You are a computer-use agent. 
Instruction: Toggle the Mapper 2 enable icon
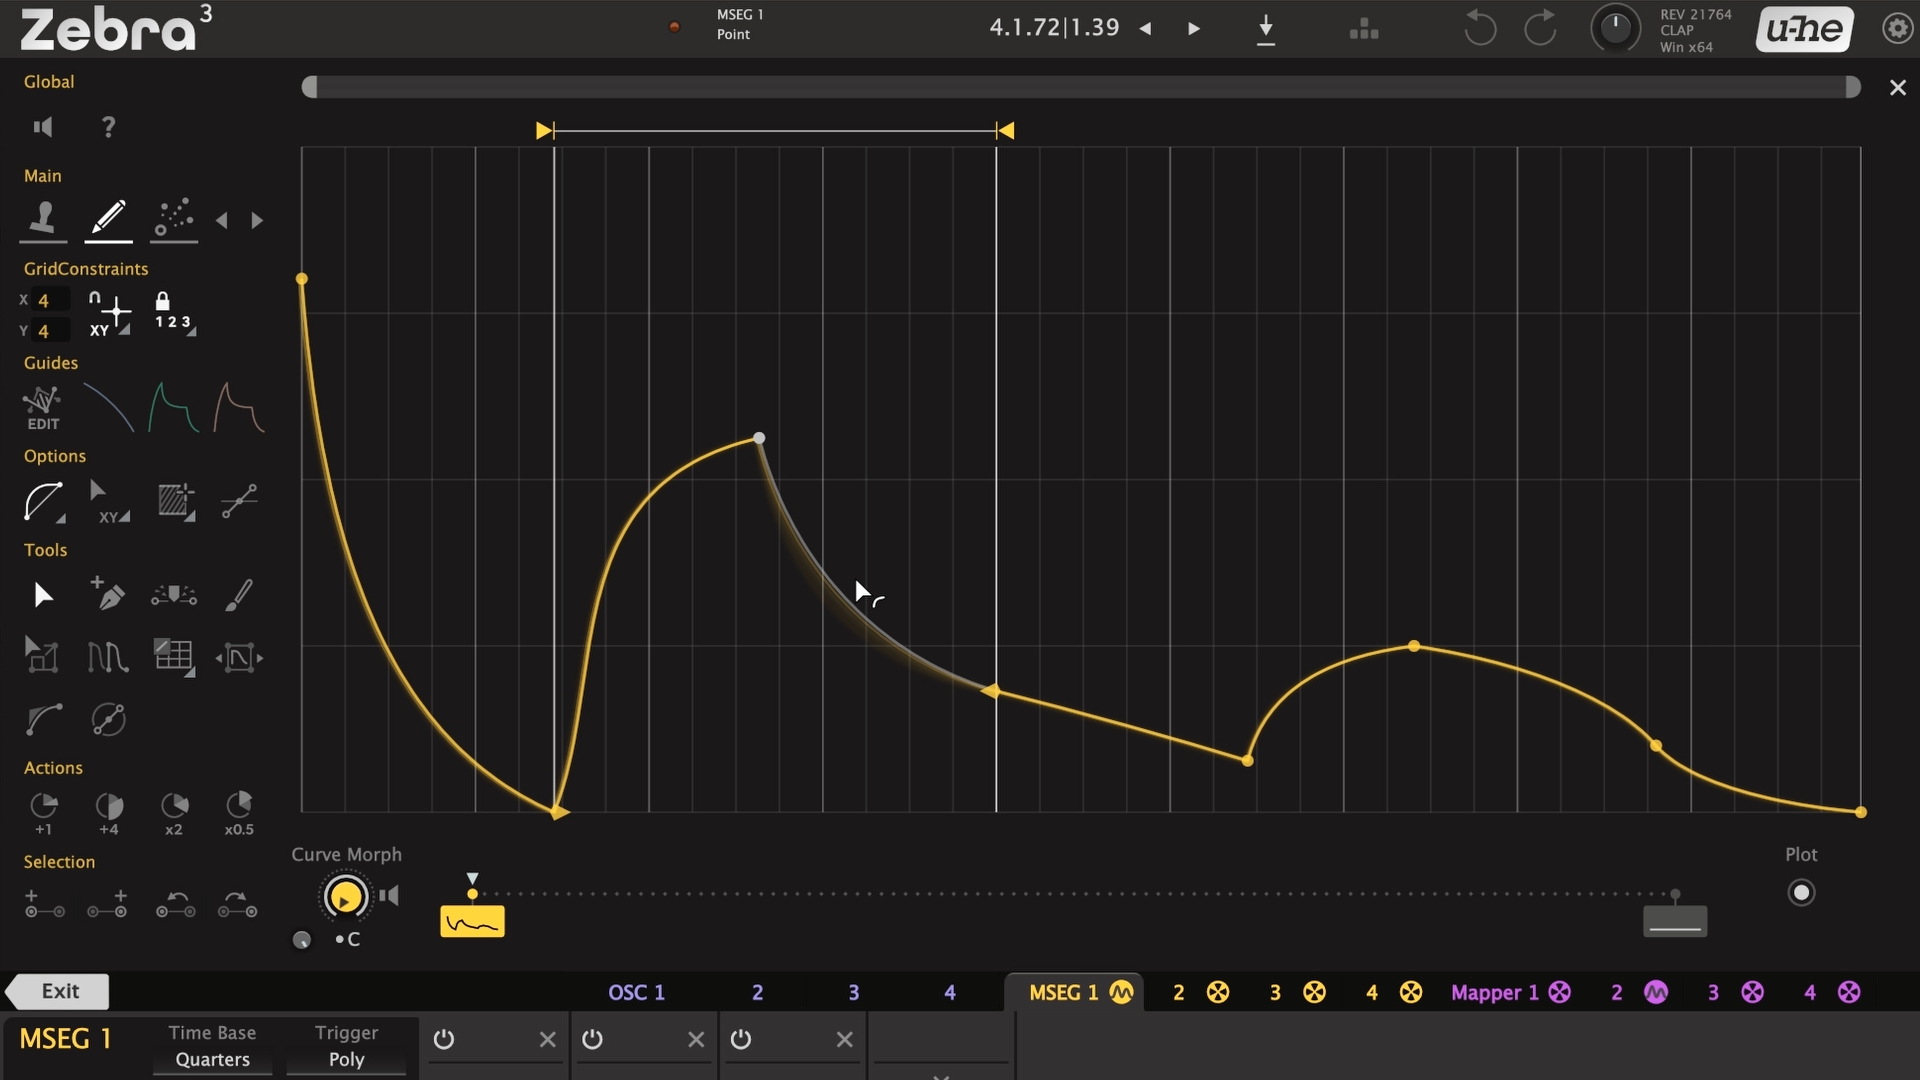pos(1656,992)
